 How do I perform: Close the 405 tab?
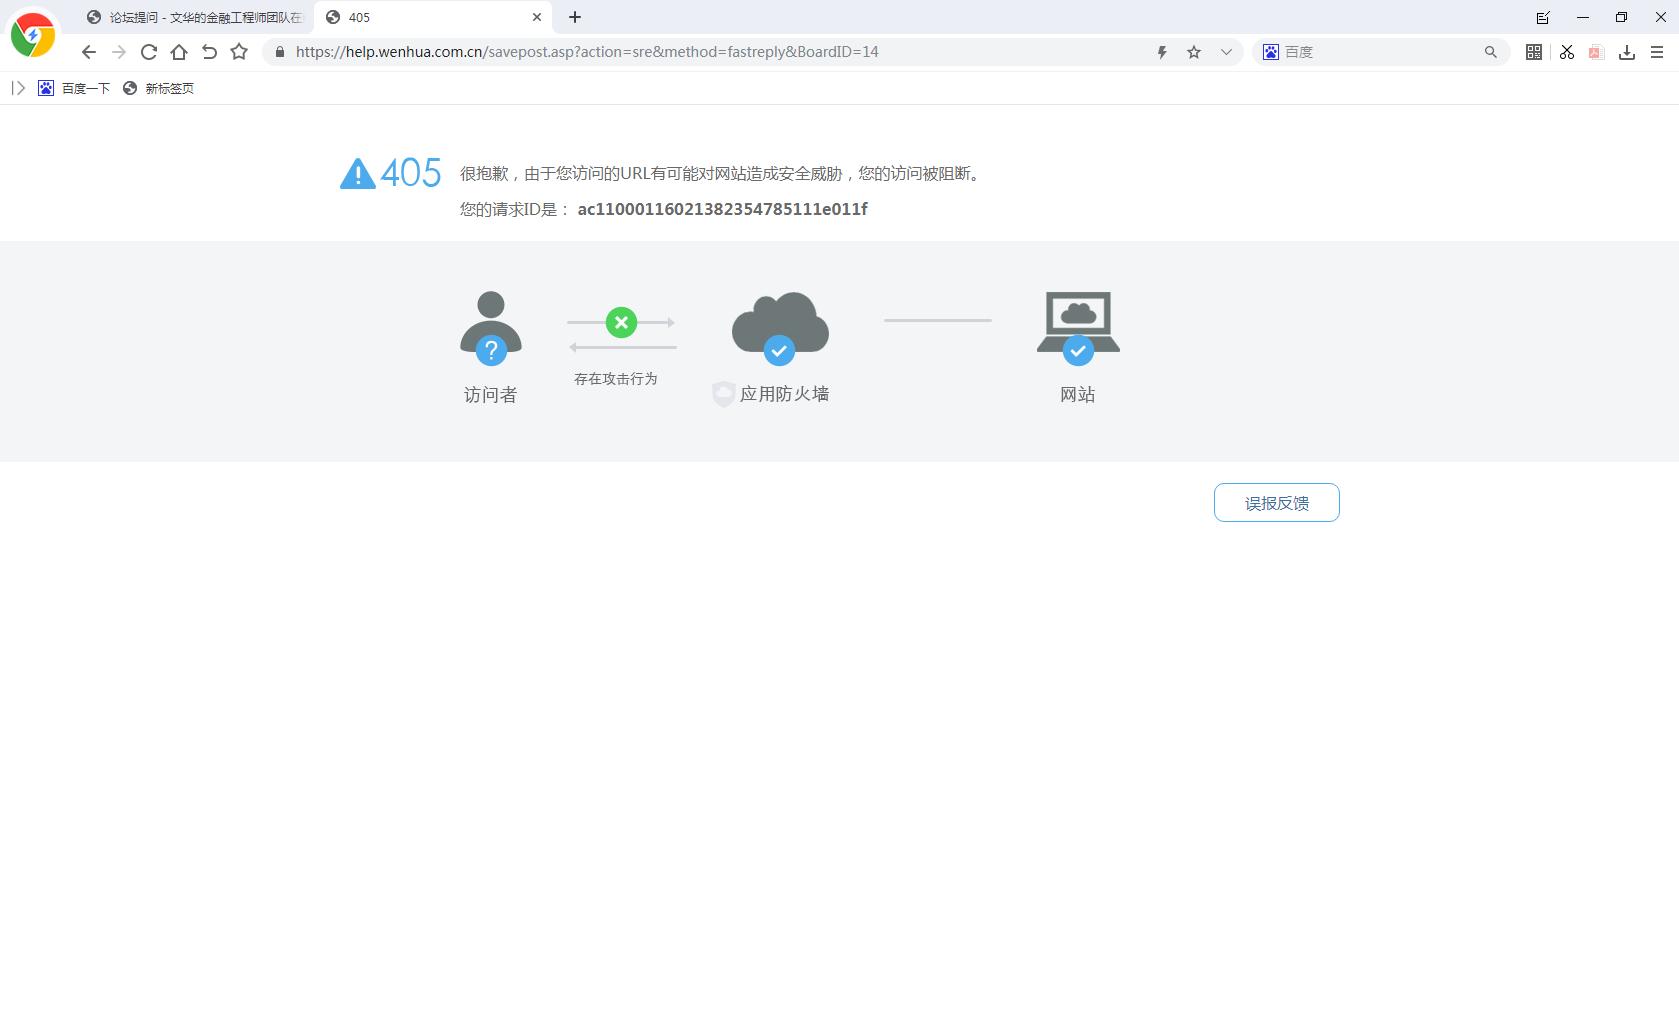(537, 17)
